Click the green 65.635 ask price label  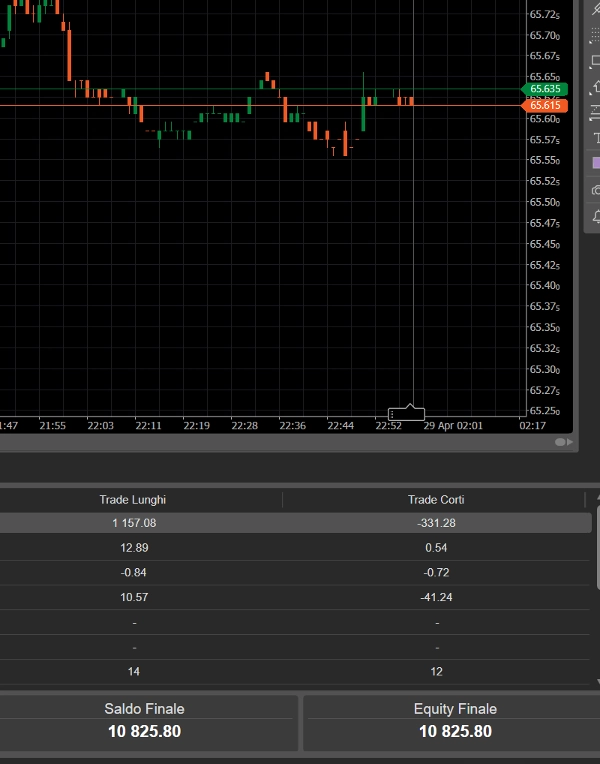point(545,89)
